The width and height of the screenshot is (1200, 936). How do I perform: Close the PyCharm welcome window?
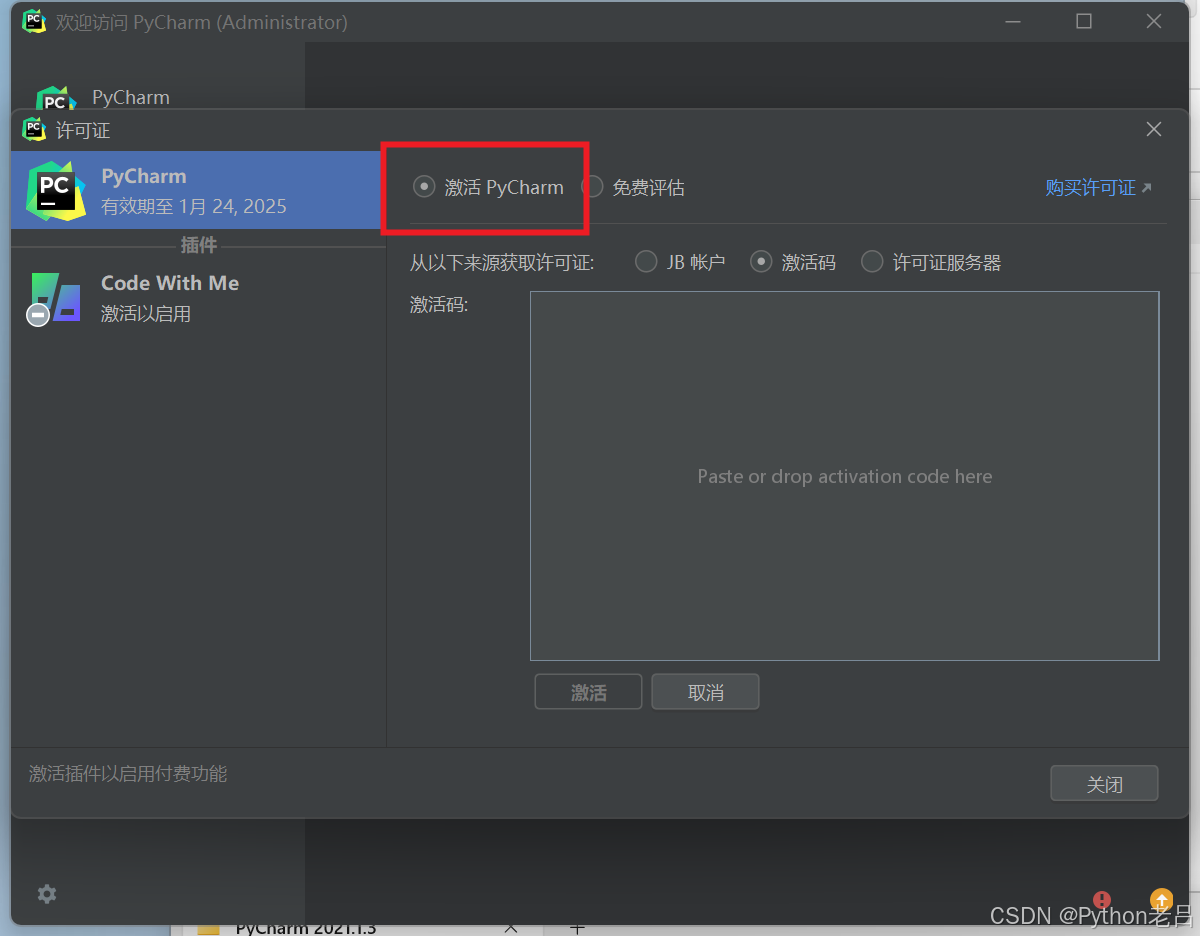tap(1154, 21)
